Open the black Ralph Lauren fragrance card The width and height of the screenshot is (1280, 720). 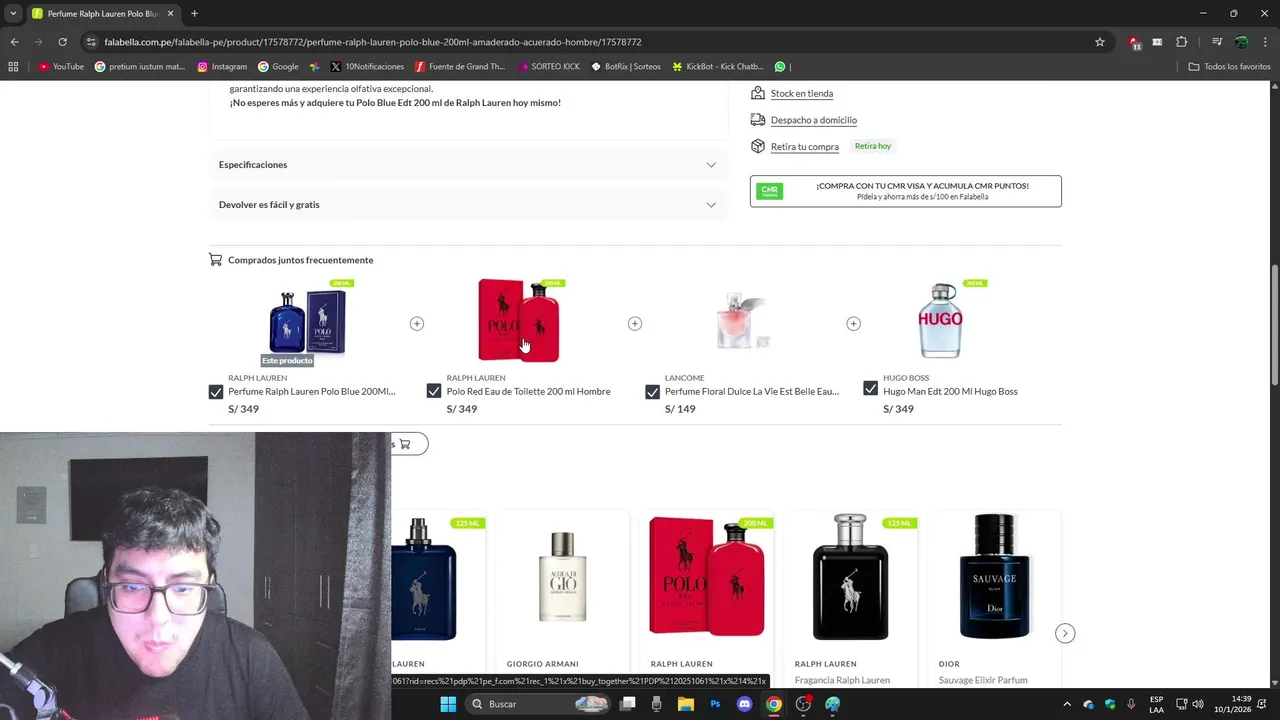[851, 598]
